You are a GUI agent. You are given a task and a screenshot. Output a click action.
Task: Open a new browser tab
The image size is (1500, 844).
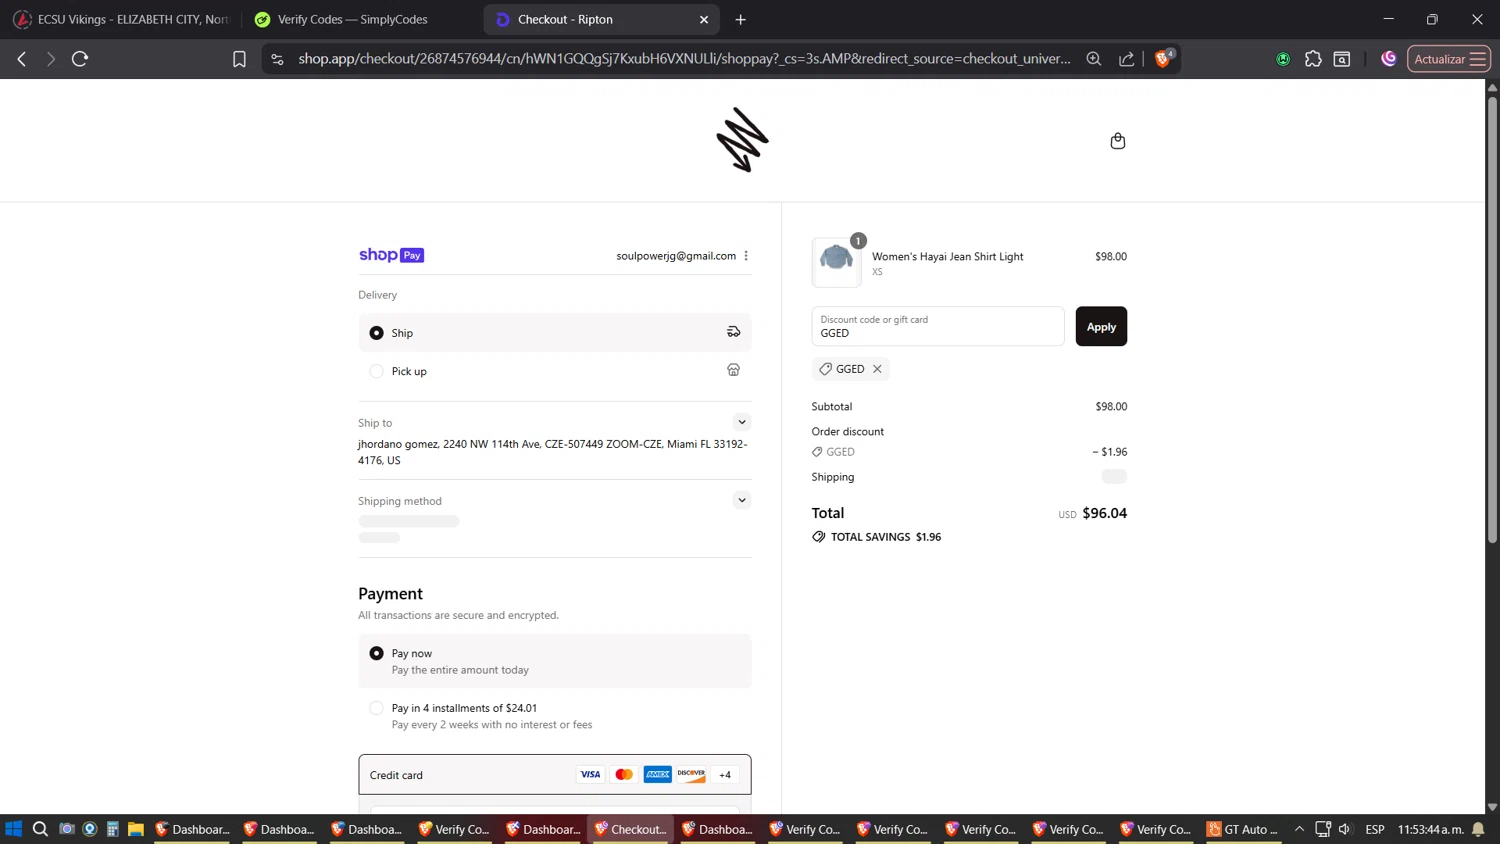click(x=741, y=19)
